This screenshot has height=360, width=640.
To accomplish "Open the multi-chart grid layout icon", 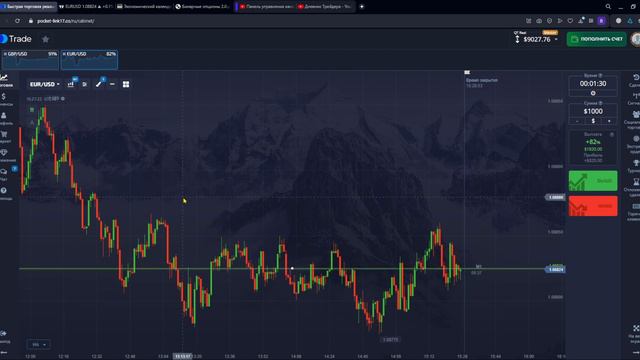I will (126, 84).
